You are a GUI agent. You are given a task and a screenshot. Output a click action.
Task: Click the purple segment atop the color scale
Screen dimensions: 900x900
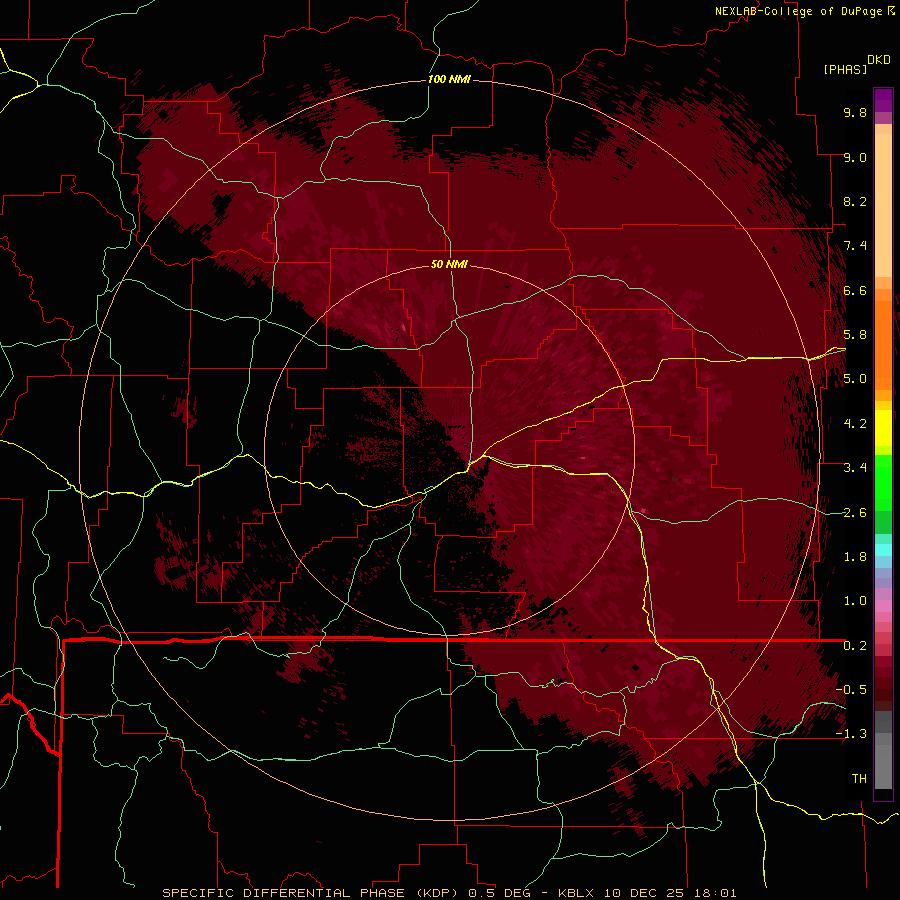(x=883, y=100)
